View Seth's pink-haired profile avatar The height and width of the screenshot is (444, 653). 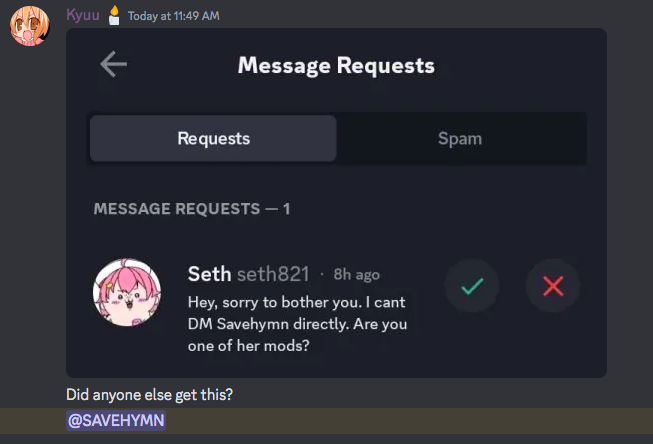click(127, 292)
